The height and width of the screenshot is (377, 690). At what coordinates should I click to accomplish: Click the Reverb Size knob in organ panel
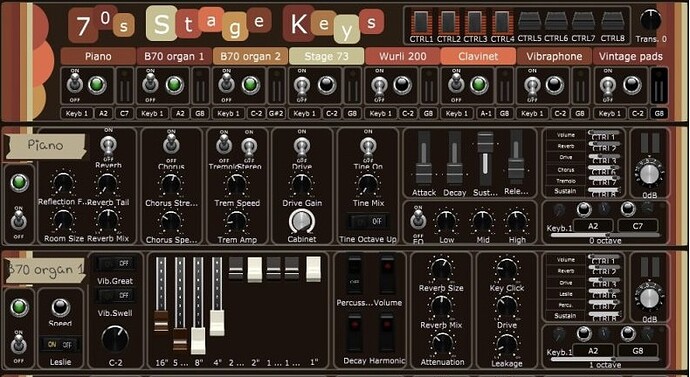tap(441, 269)
